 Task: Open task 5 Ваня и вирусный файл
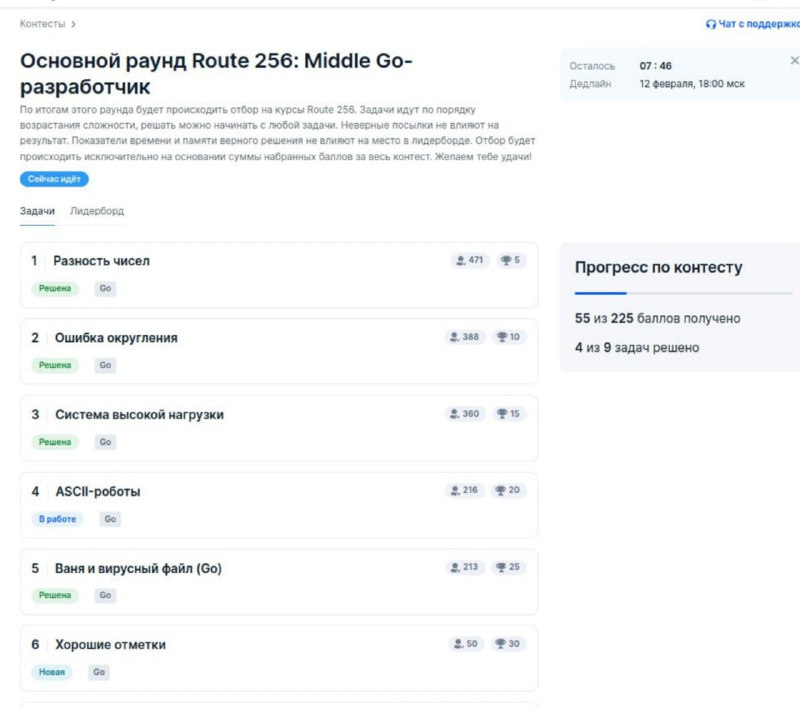pyautogui.click(x=138, y=568)
